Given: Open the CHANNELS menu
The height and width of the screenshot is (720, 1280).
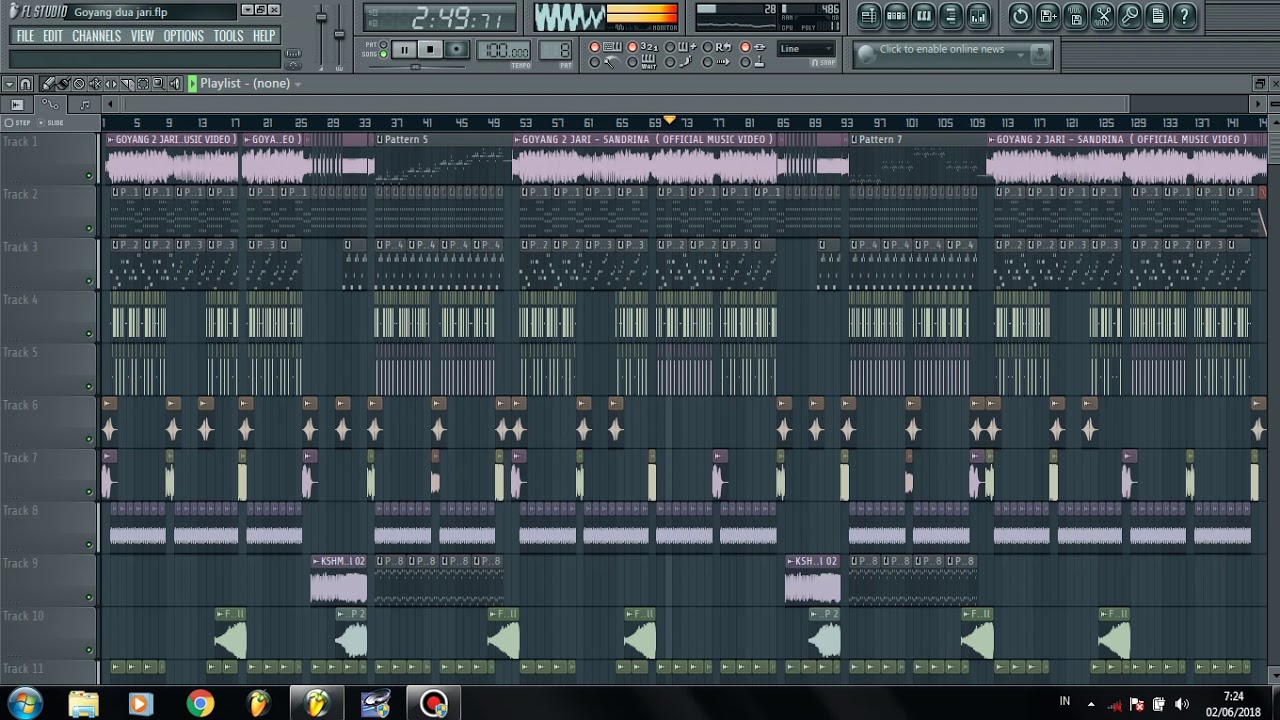Looking at the screenshot, I should click(96, 36).
